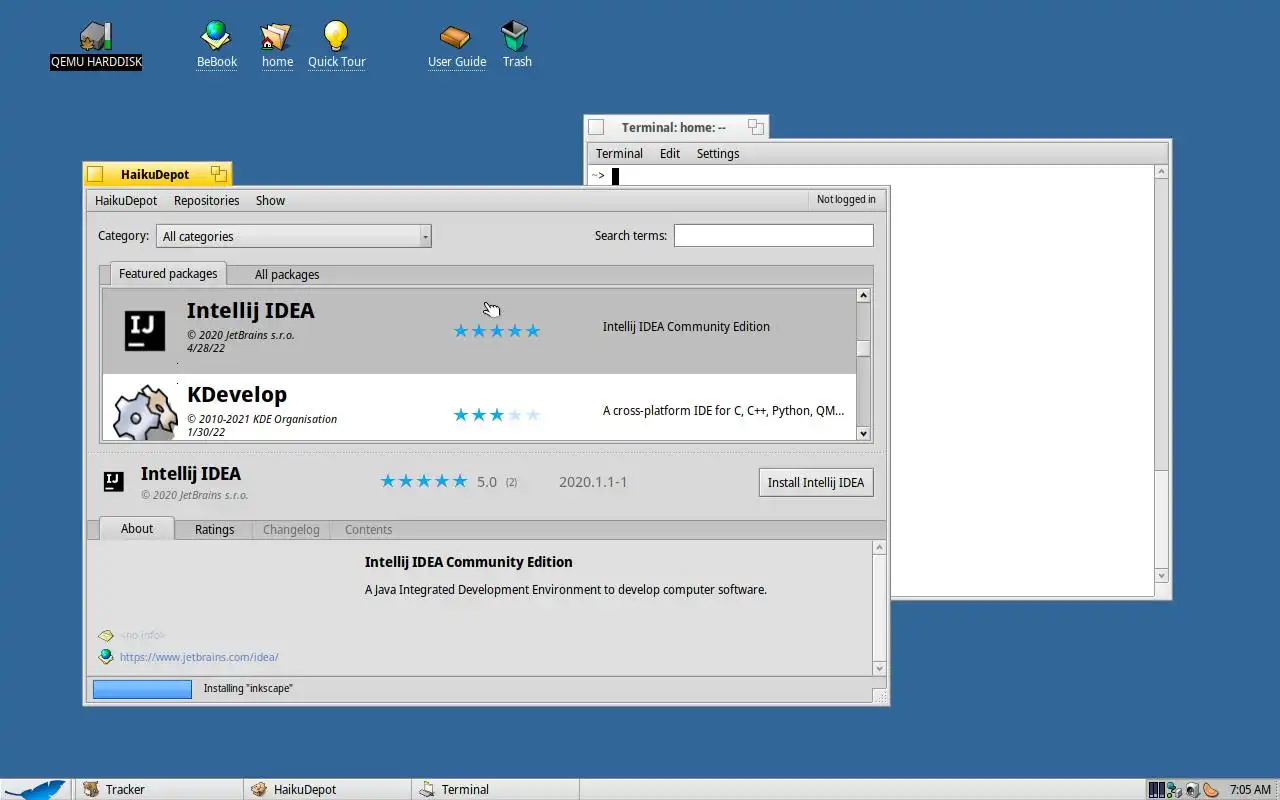Viewport: 1280px width, 800px height.
Task: Select the Changelog tab
Action: coord(291,530)
